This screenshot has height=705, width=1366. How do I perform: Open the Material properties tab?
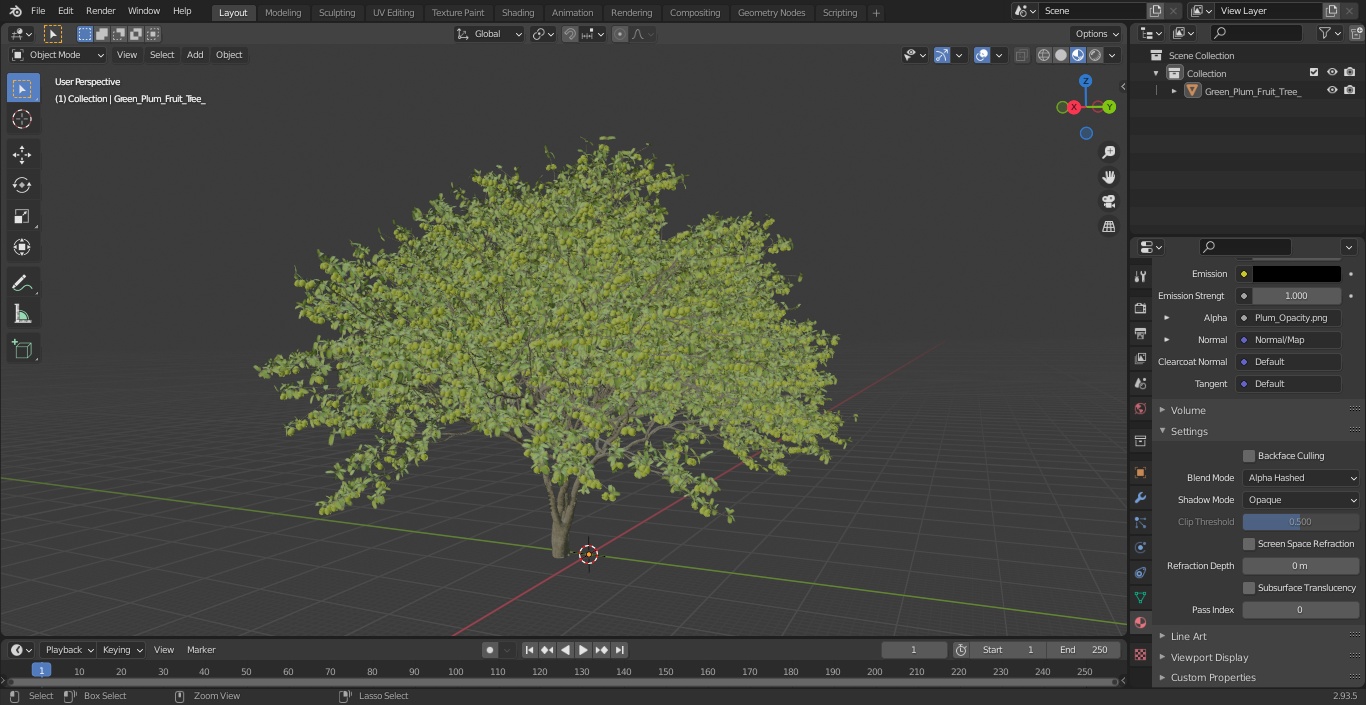[x=1140, y=622]
